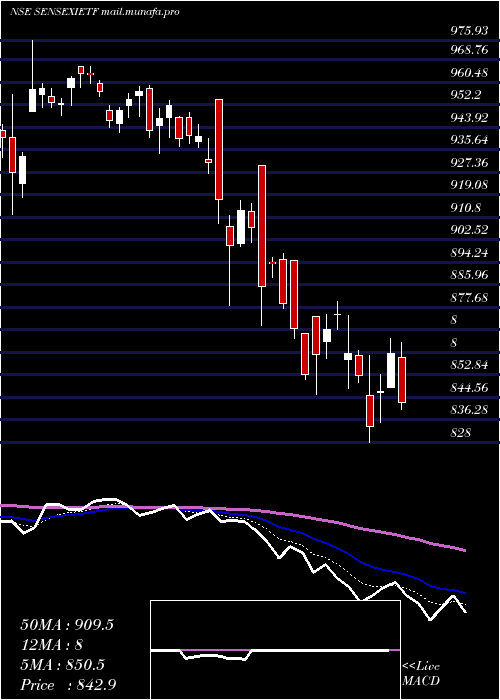Click the 943.92 axis value
The width and height of the screenshot is (500, 700).
pos(468,117)
